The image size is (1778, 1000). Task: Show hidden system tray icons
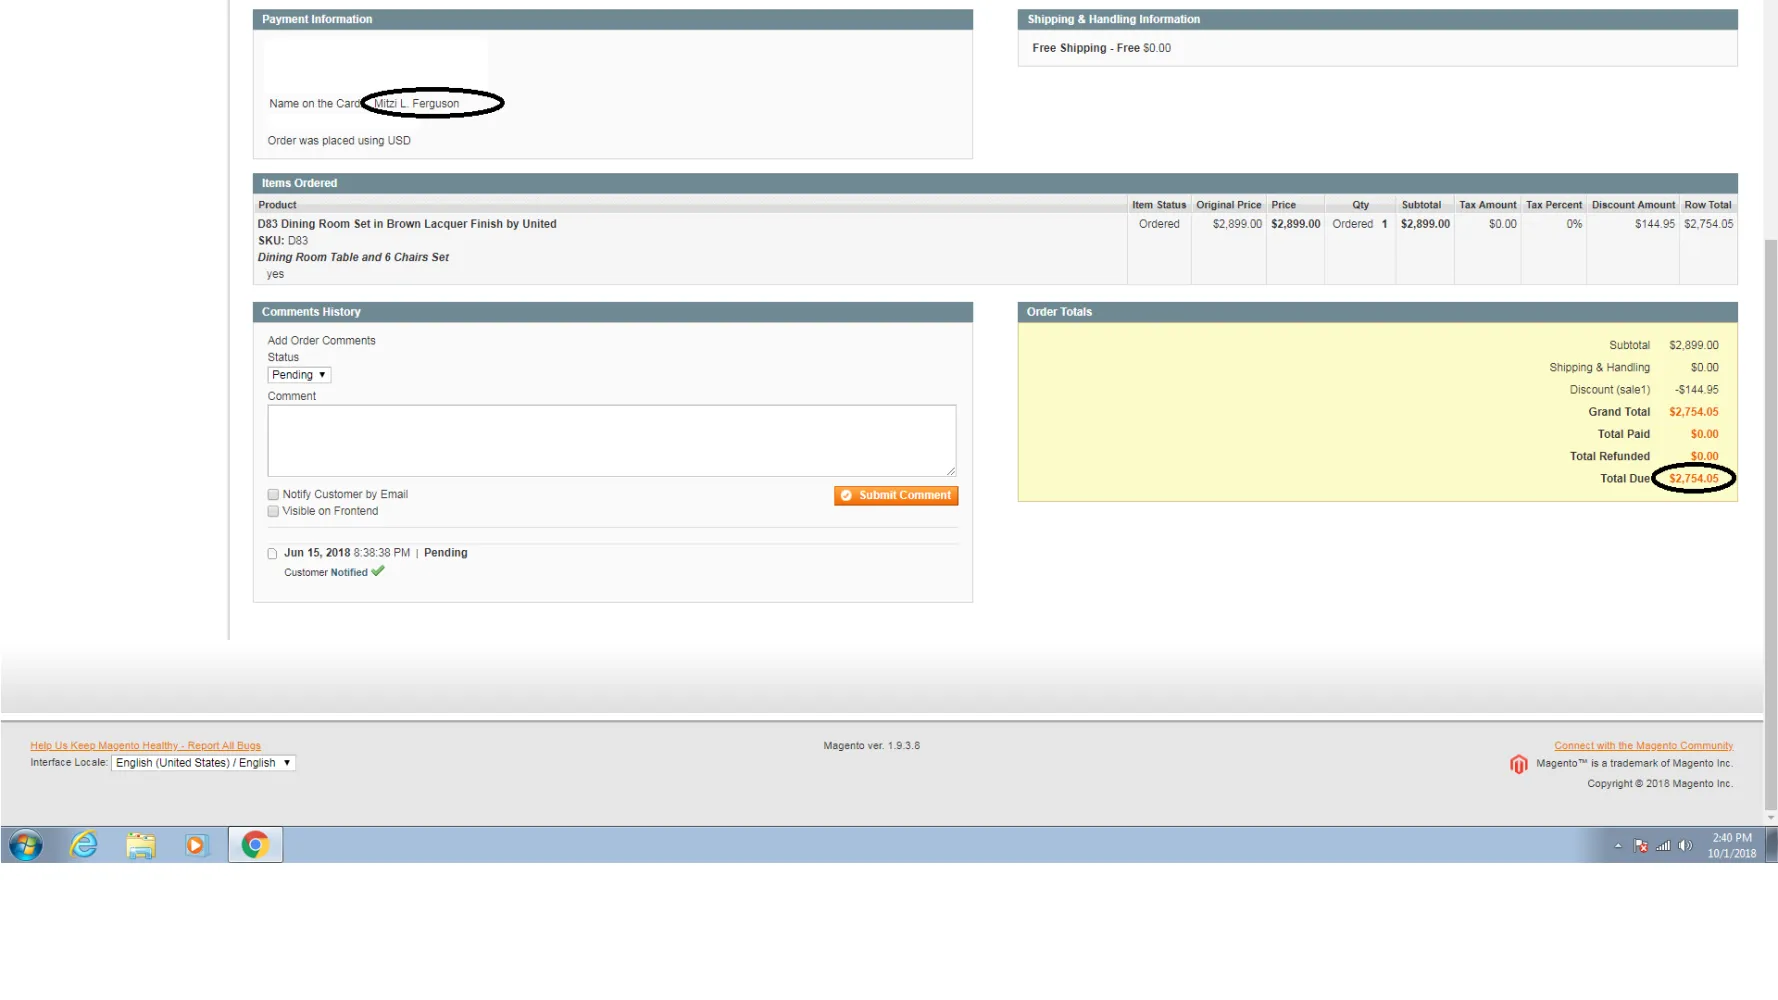pos(1617,846)
